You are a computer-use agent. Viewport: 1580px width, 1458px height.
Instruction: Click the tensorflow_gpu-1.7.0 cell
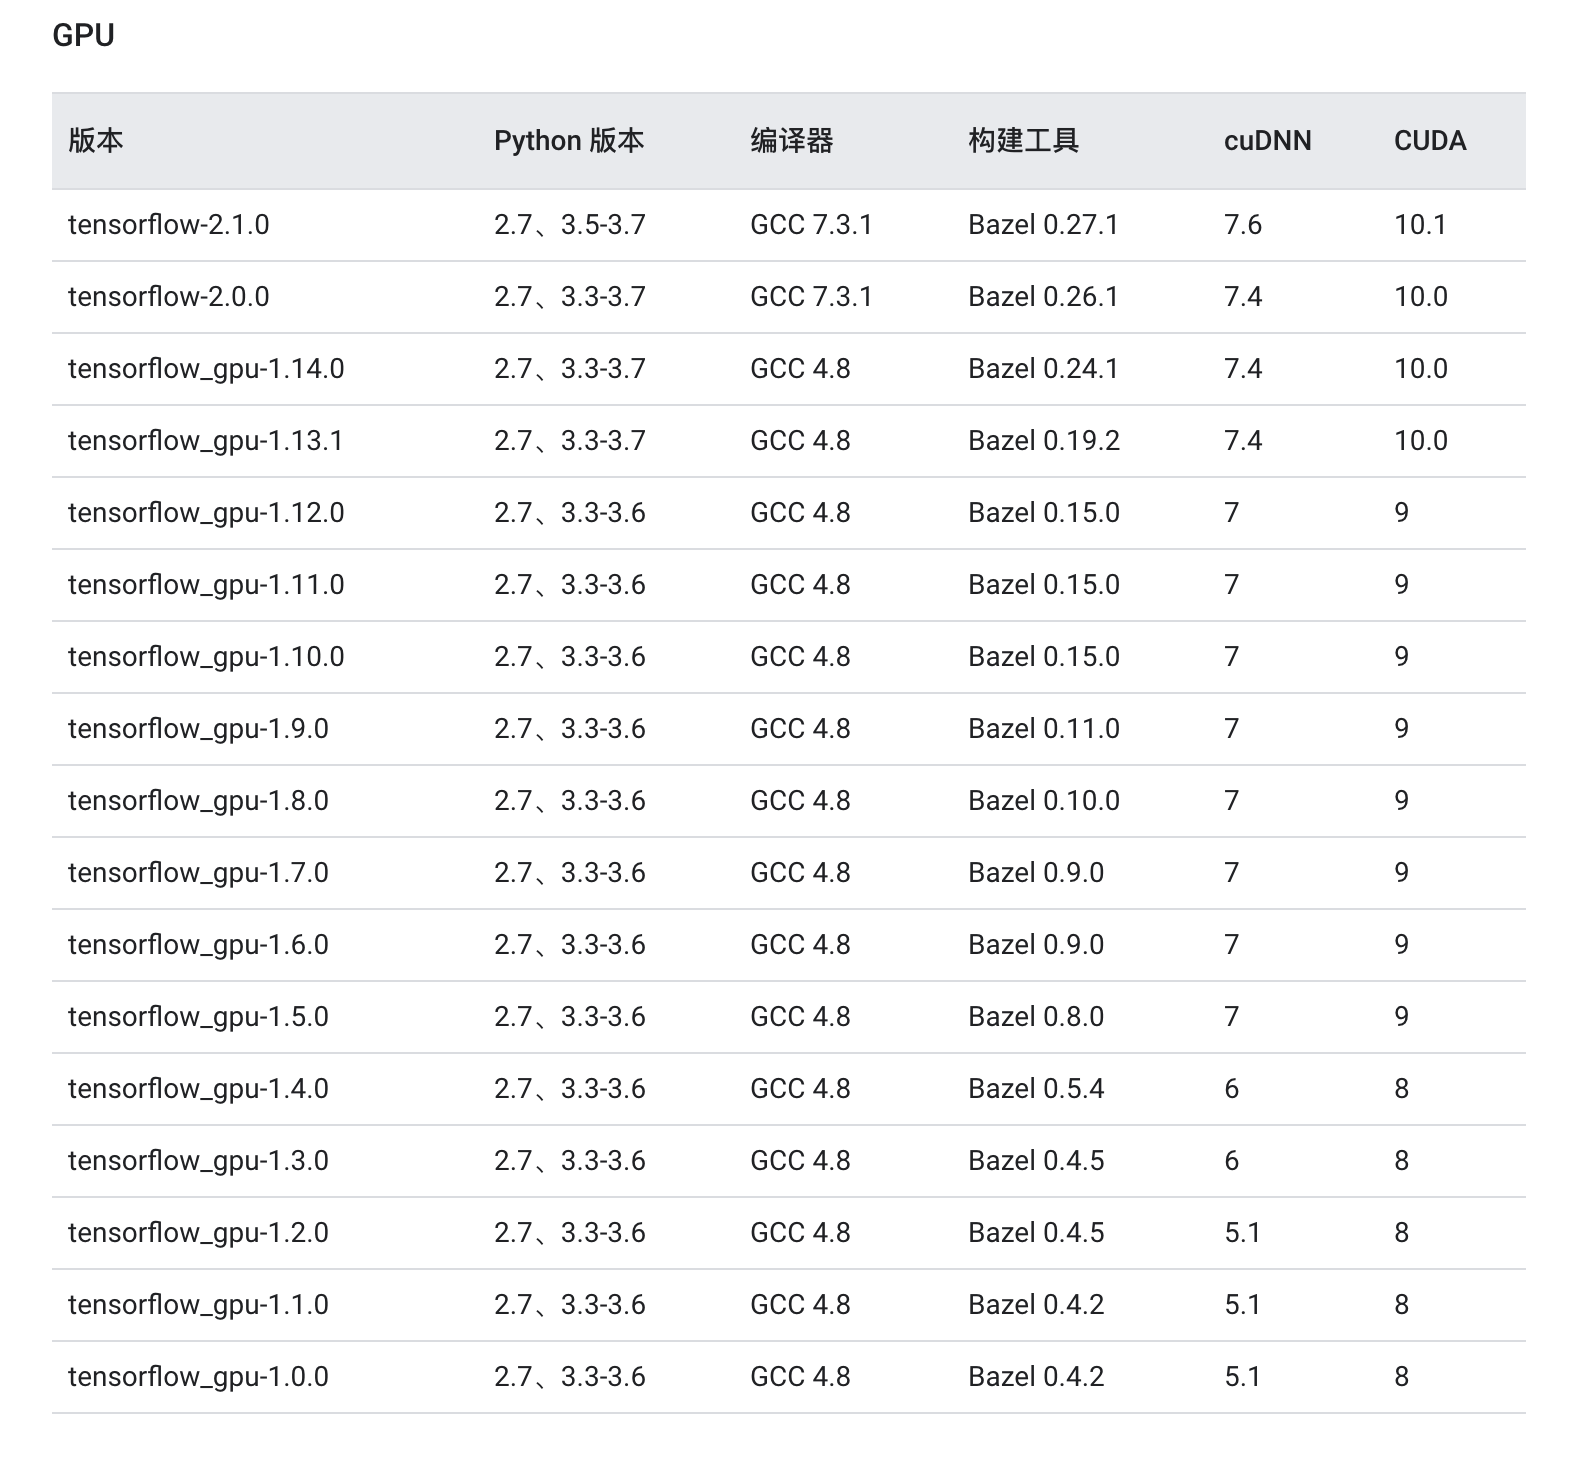pos(198,873)
